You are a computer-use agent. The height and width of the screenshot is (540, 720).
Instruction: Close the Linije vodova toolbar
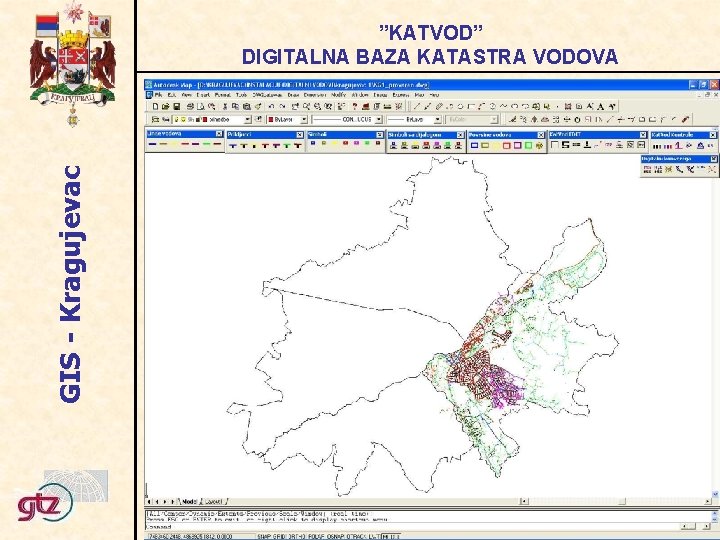[219, 134]
